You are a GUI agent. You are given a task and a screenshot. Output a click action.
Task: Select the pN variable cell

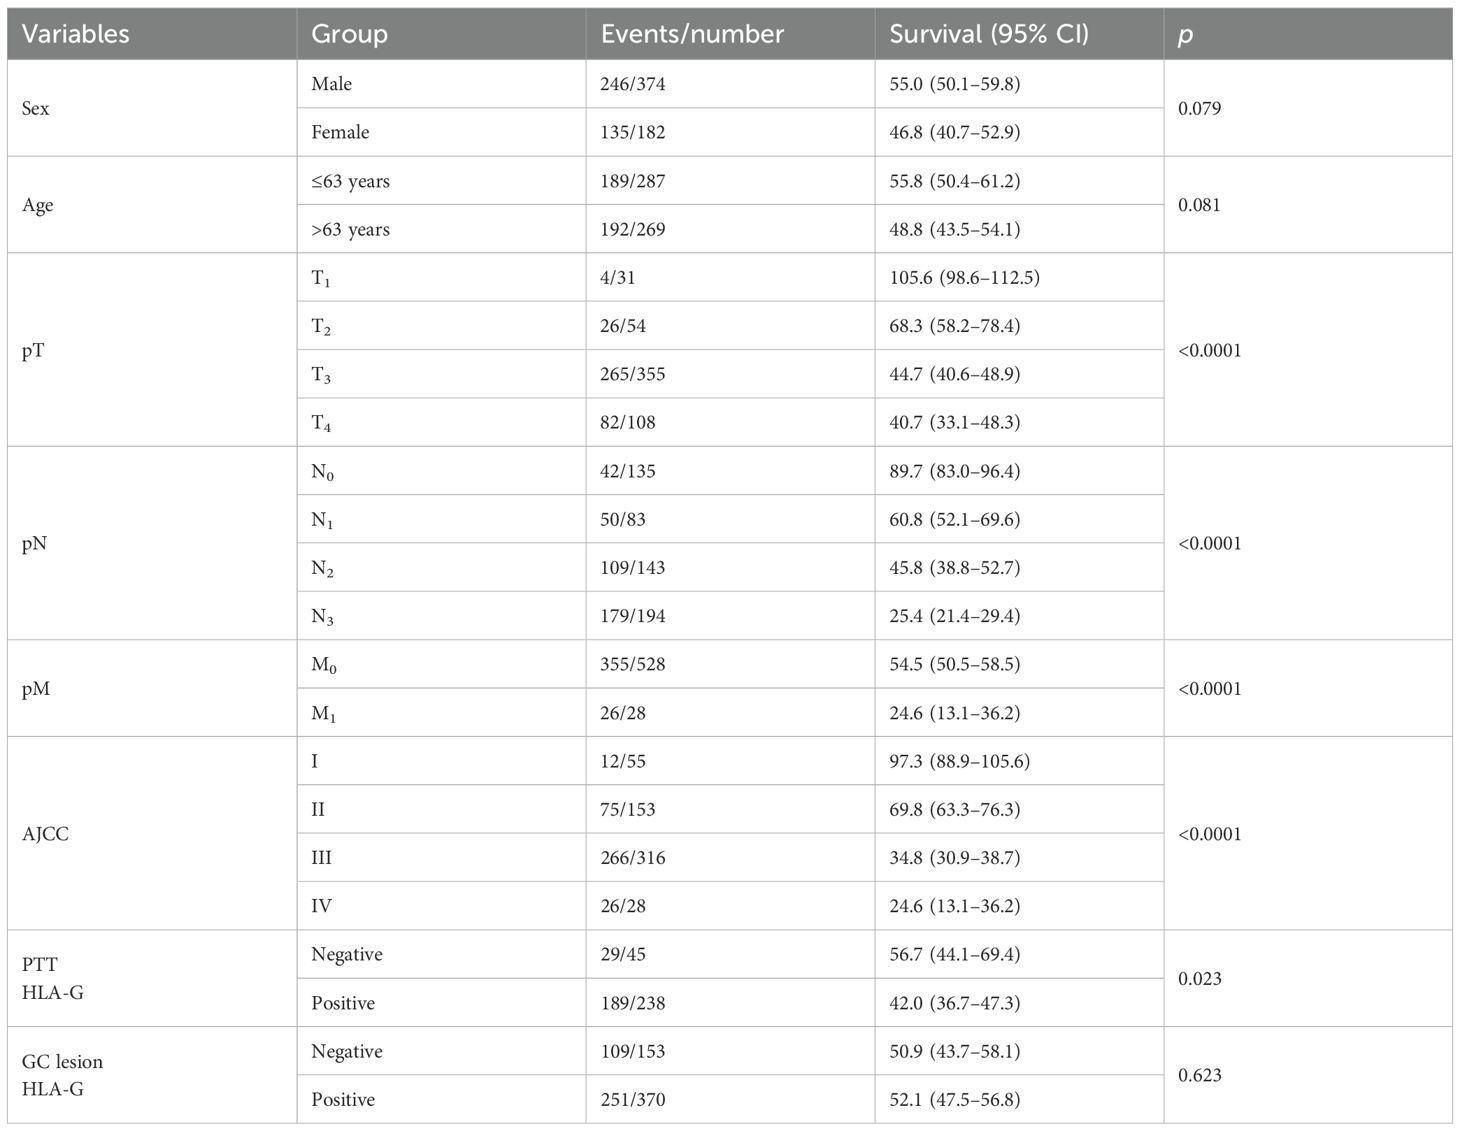[x=35, y=544]
